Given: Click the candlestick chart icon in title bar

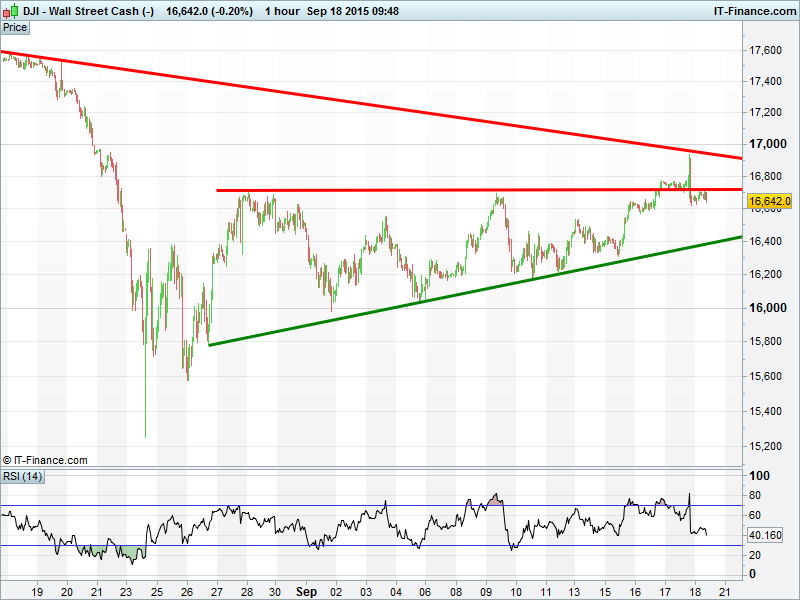Looking at the screenshot, I should pos(10,10).
